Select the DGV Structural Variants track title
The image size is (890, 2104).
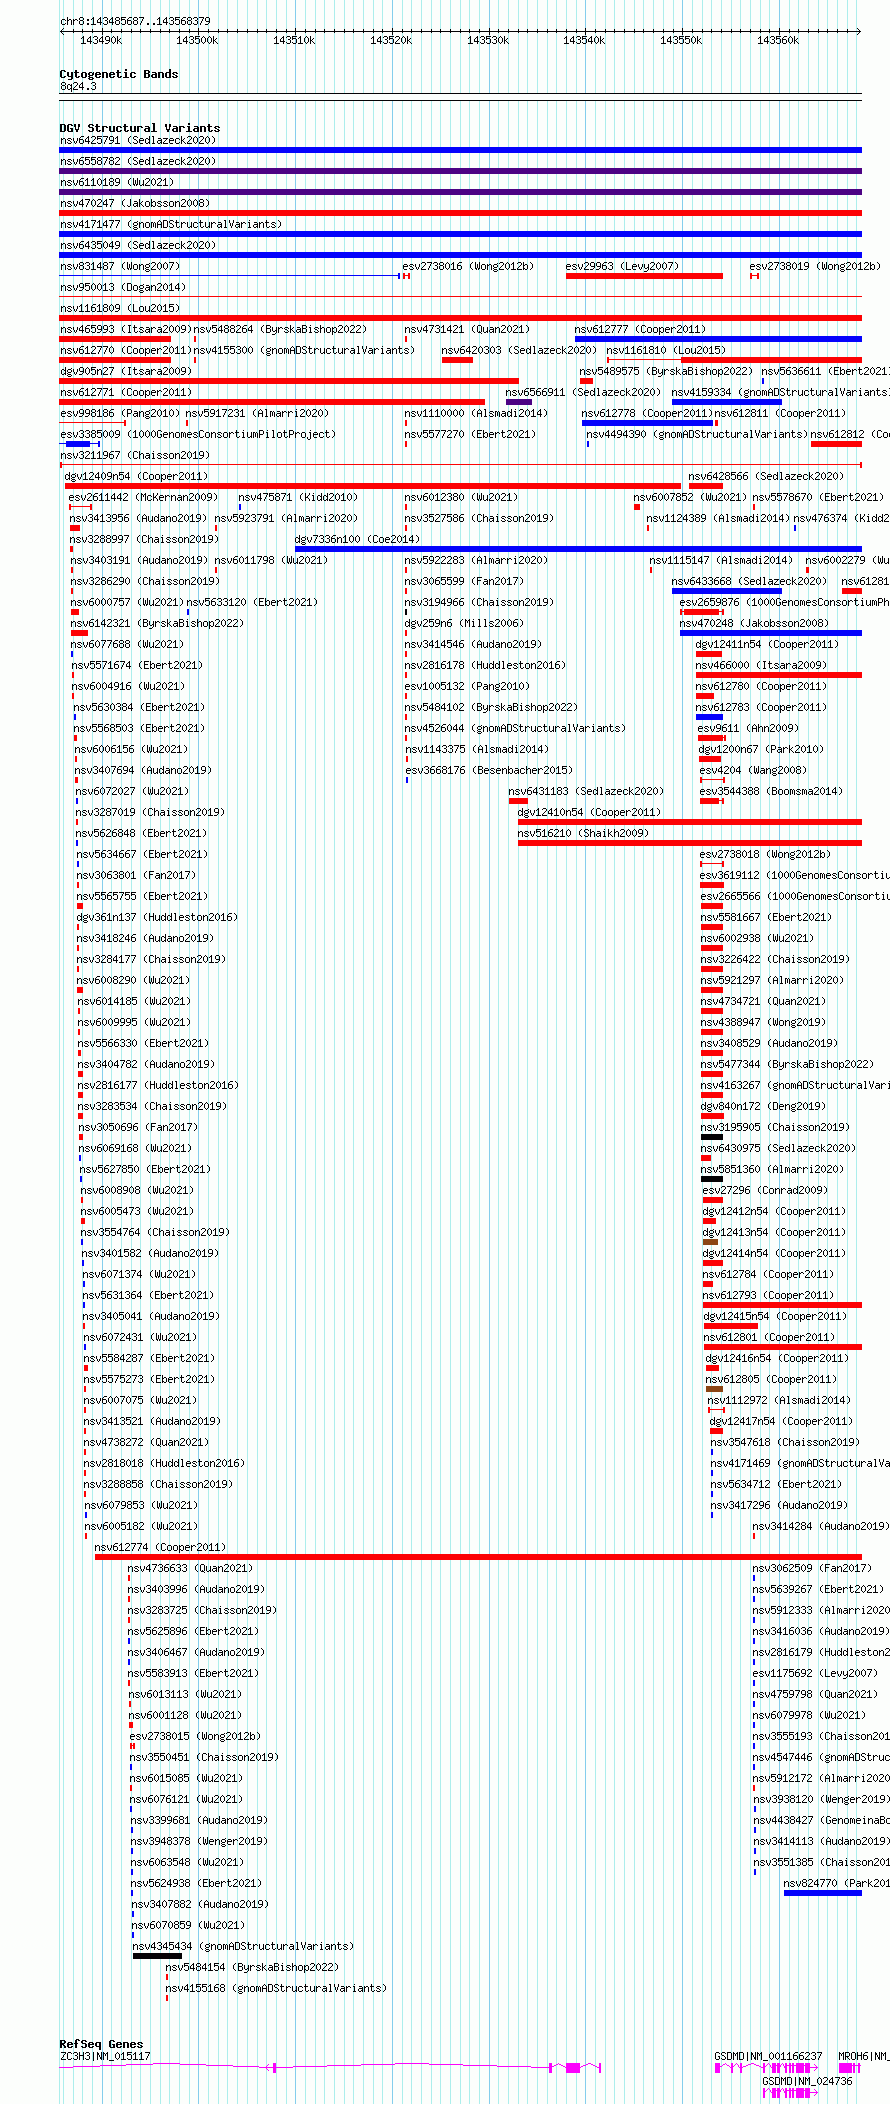pos(140,128)
